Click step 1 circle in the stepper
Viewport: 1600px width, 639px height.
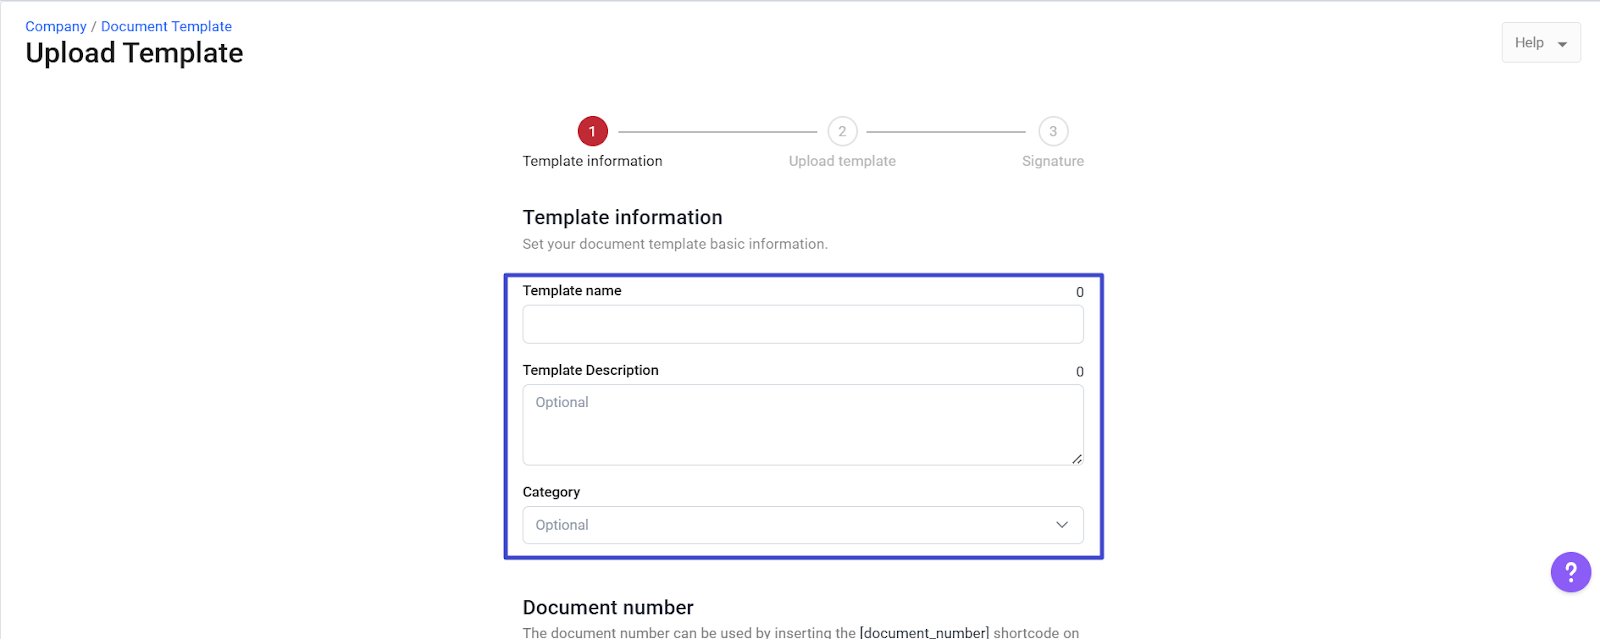pyautogui.click(x=592, y=131)
